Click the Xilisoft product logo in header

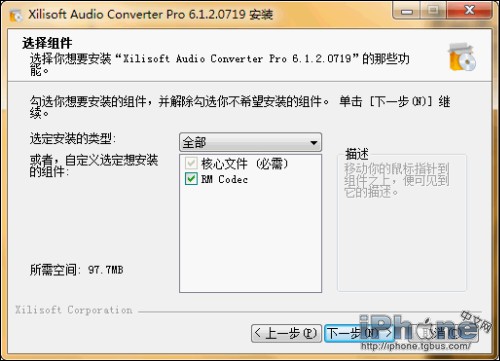[x=462, y=57]
